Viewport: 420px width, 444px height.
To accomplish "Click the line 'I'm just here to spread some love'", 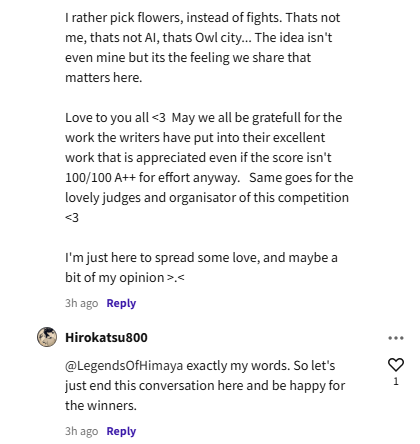I will pyautogui.click(x=201, y=258).
